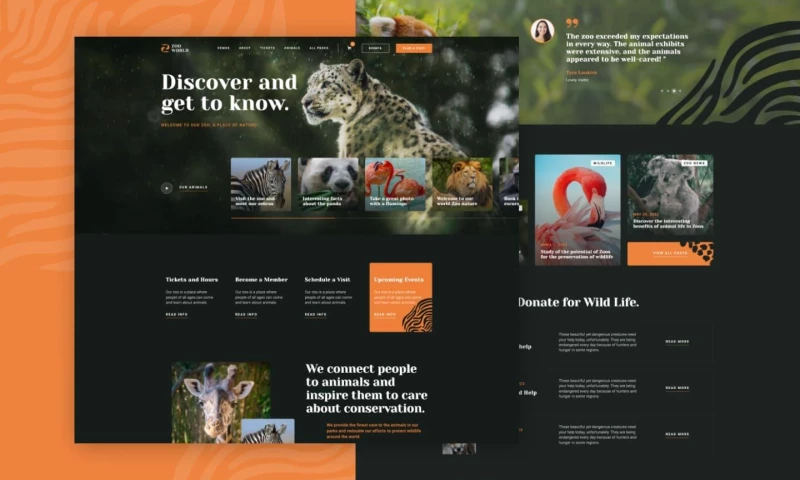Click the outlined Donate button
800x480 pixels.
coord(376,48)
